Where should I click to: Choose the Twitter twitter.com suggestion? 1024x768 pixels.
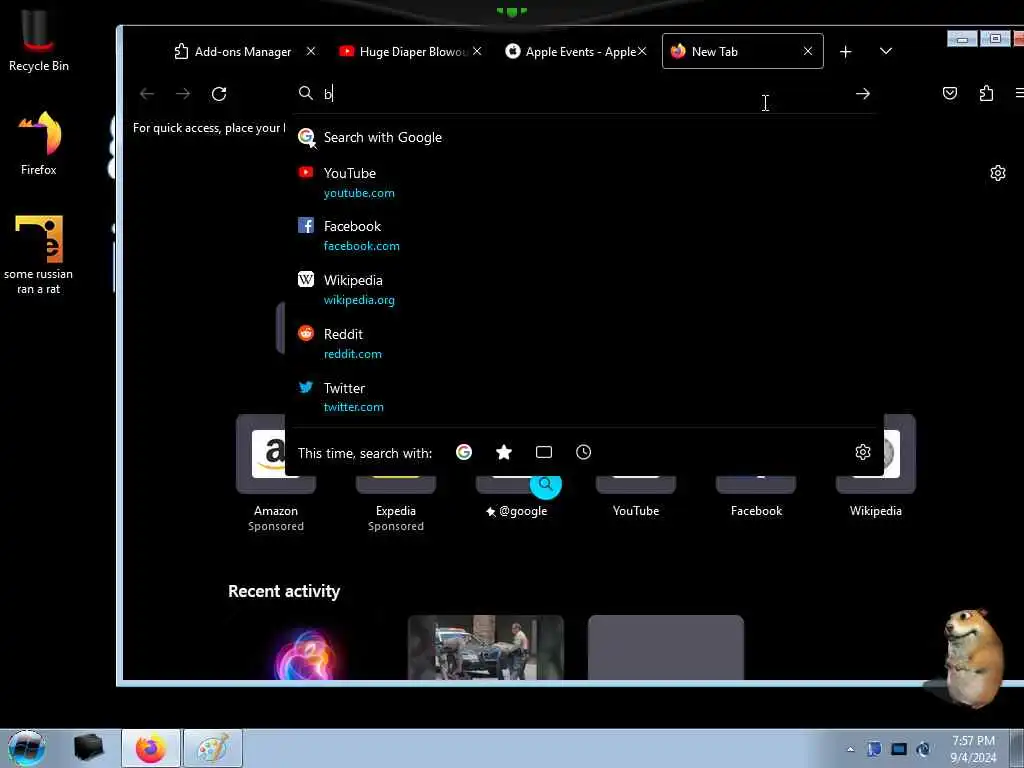[584, 396]
